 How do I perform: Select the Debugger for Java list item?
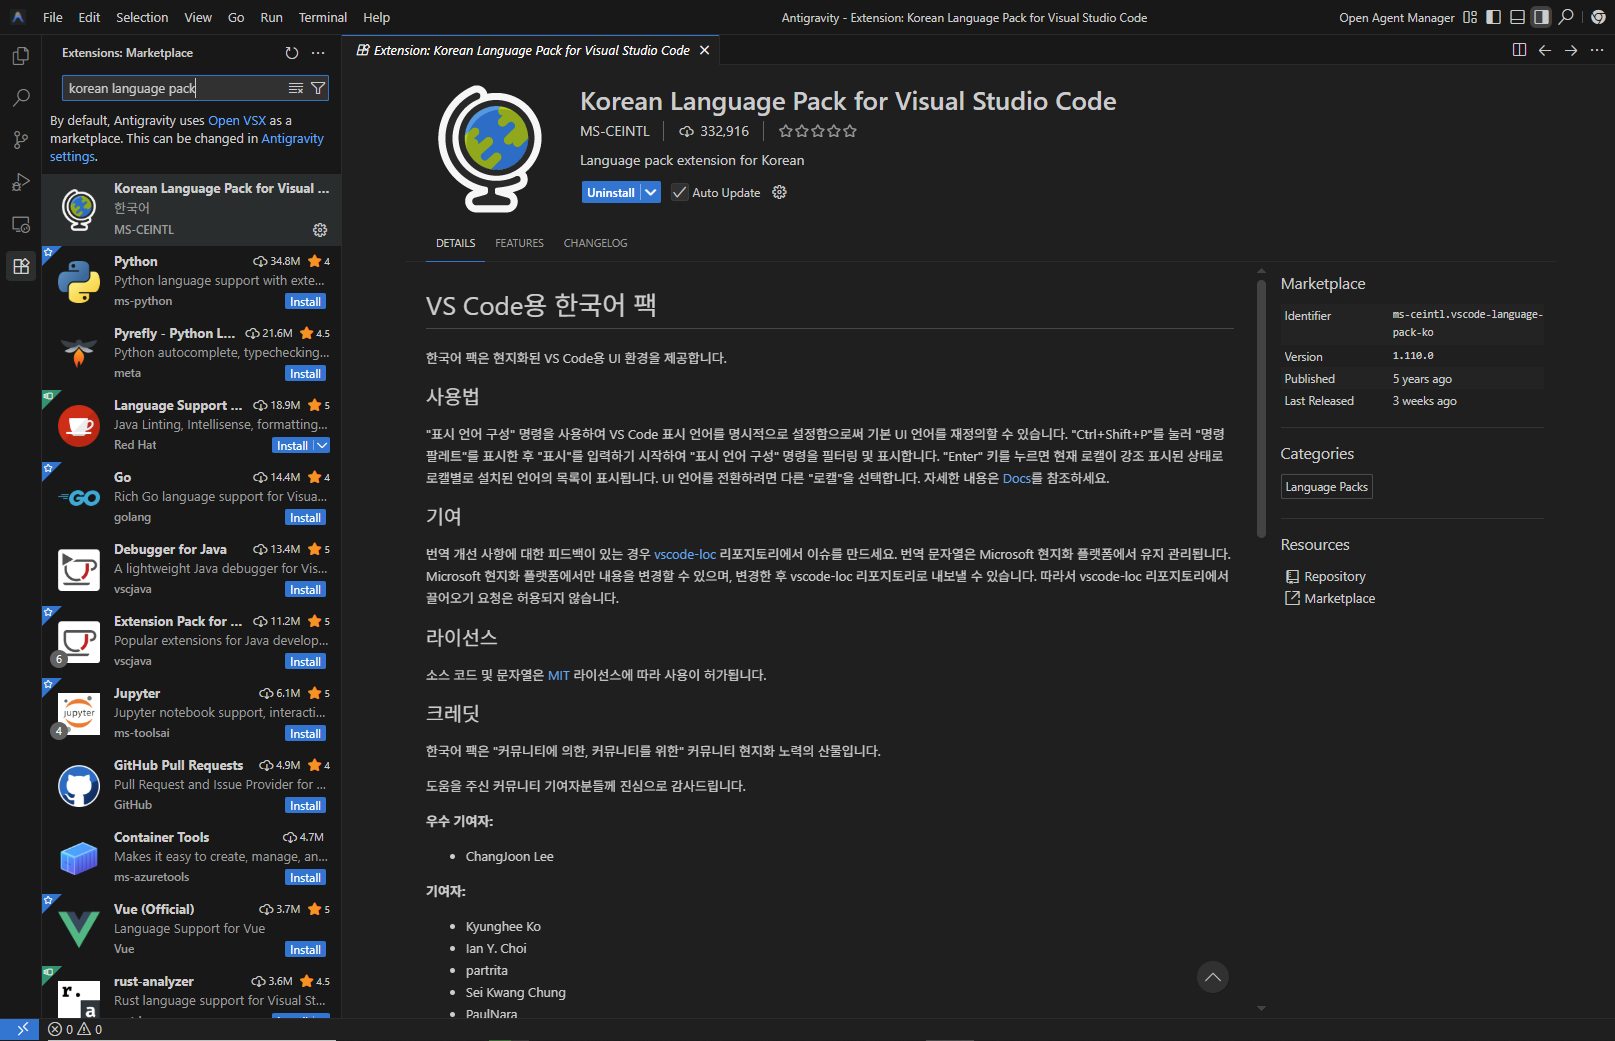(x=191, y=570)
